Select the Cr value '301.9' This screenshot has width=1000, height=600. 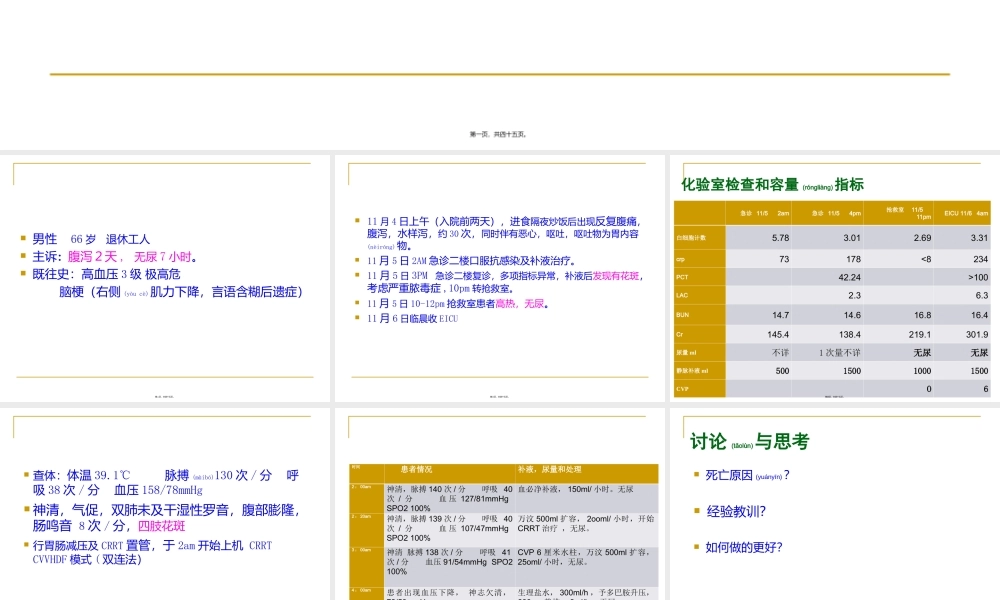tap(962, 334)
